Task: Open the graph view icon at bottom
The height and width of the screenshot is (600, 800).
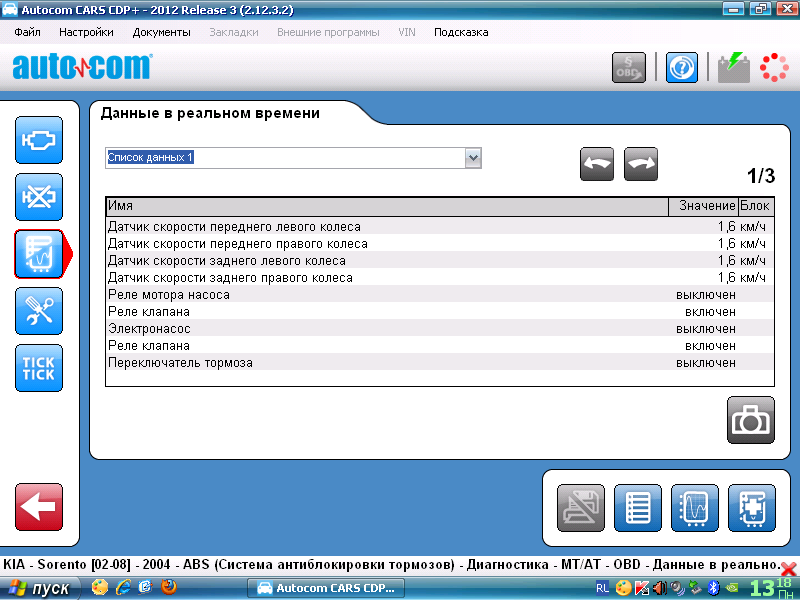Action: [695, 507]
